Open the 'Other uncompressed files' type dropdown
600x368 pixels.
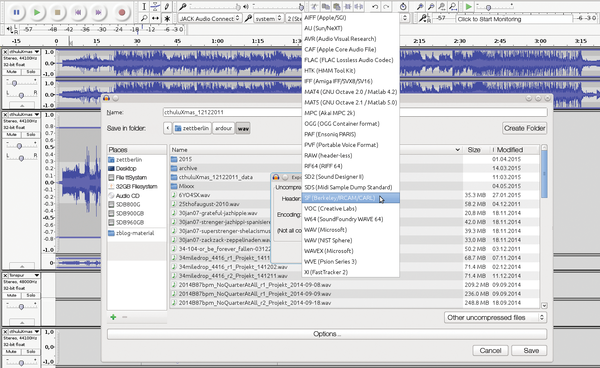(495, 318)
